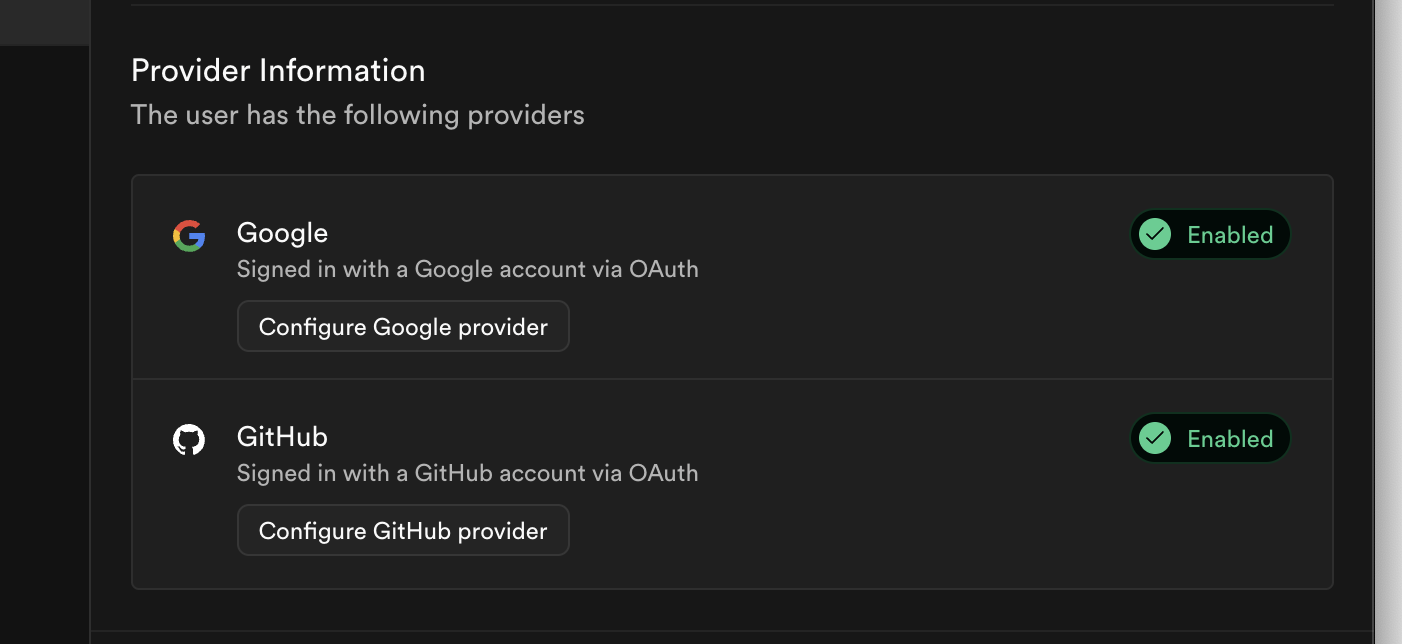
Task: Click the Enabled label text for Google
Action: [1229, 235]
